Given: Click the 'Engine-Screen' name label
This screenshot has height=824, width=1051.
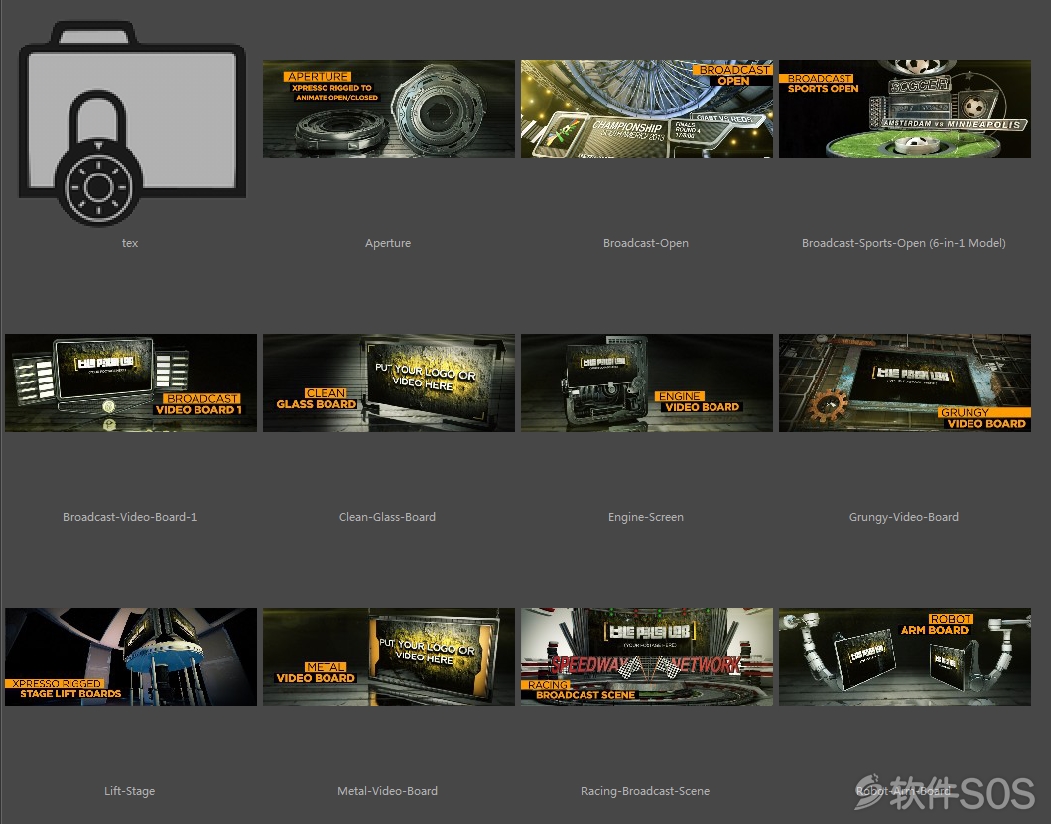Looking at the screenshot, I should tap(645, 517).
